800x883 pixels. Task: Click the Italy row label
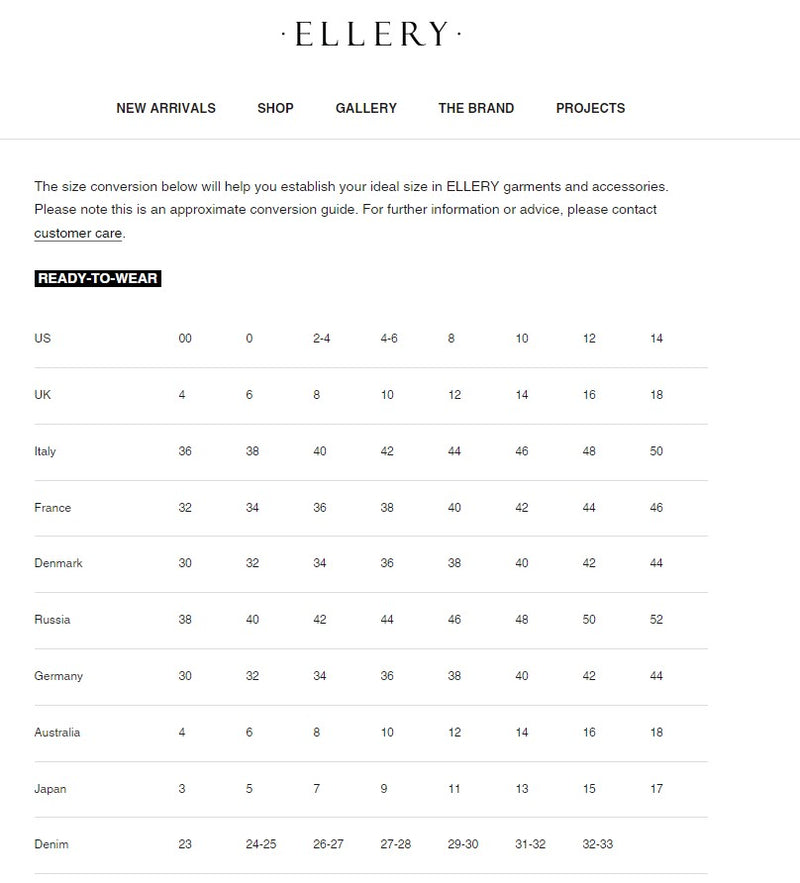(45, 451)
